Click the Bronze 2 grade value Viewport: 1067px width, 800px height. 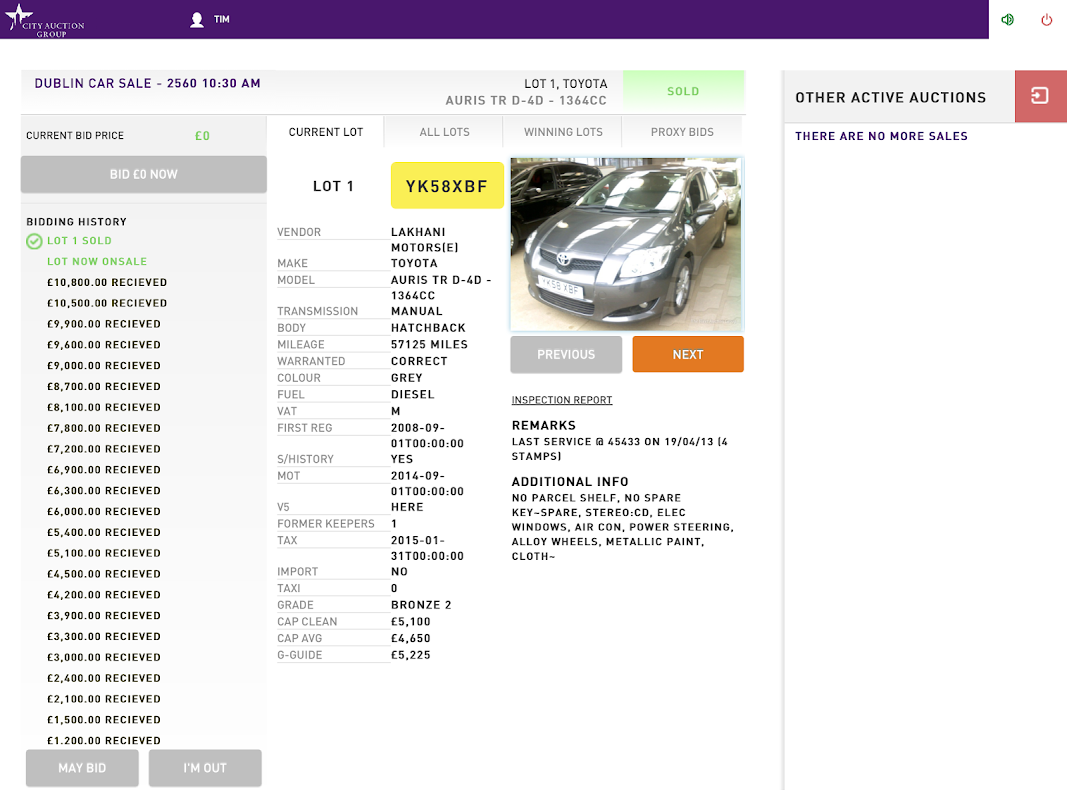tap(421, 605)
